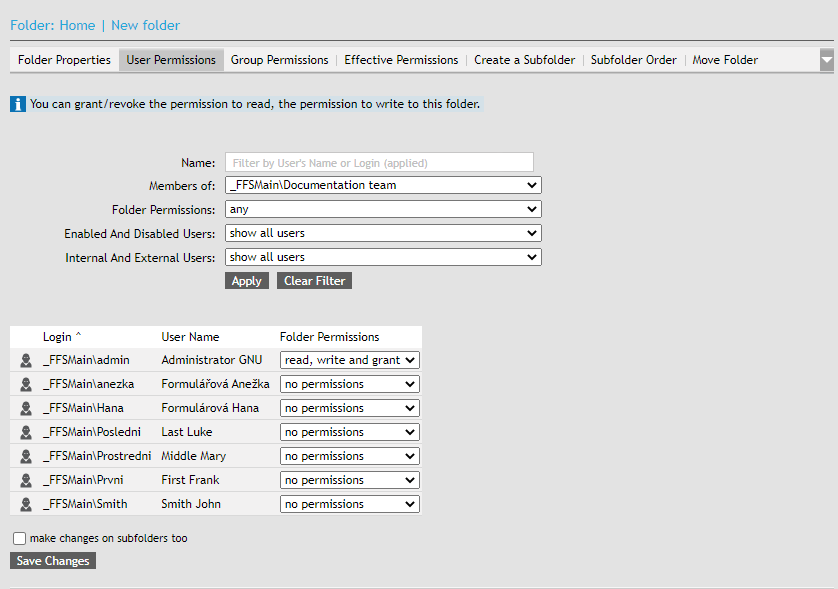Click the user icon beside _FFSMain\admin

[26, 360]
